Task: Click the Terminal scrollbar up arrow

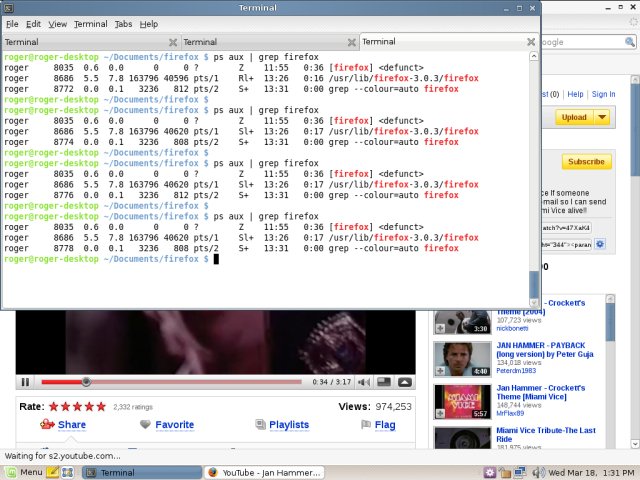Action: pos(534,56)
